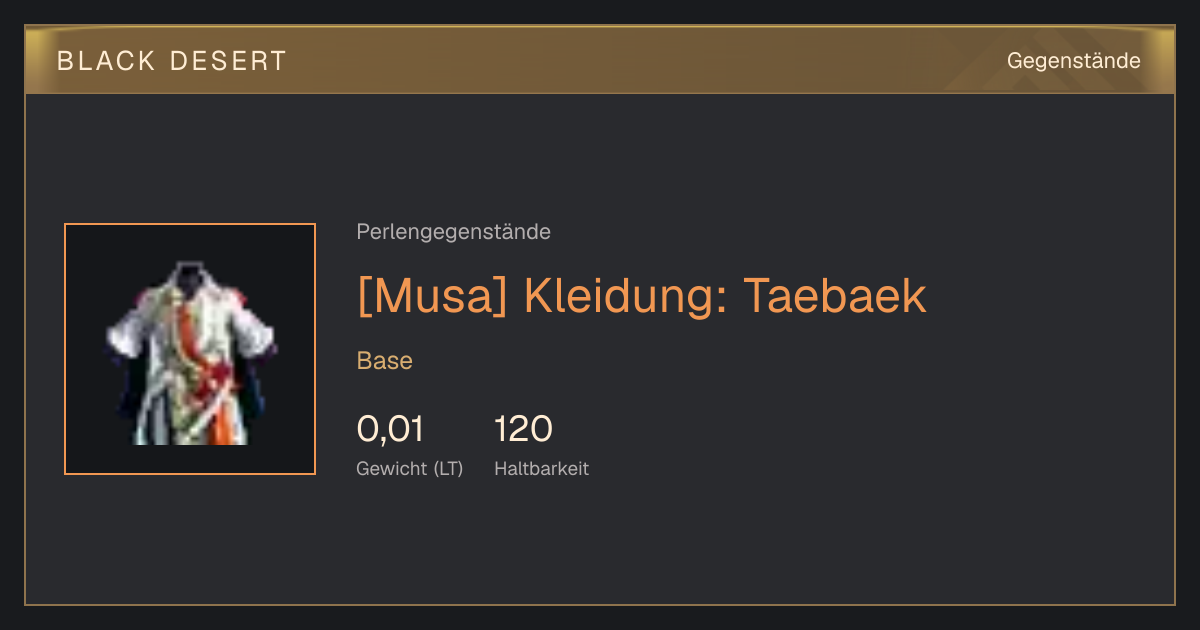Click the 120 durability value
The image size is (1200, 630).
pyautogui.click(x=524, y=429)
